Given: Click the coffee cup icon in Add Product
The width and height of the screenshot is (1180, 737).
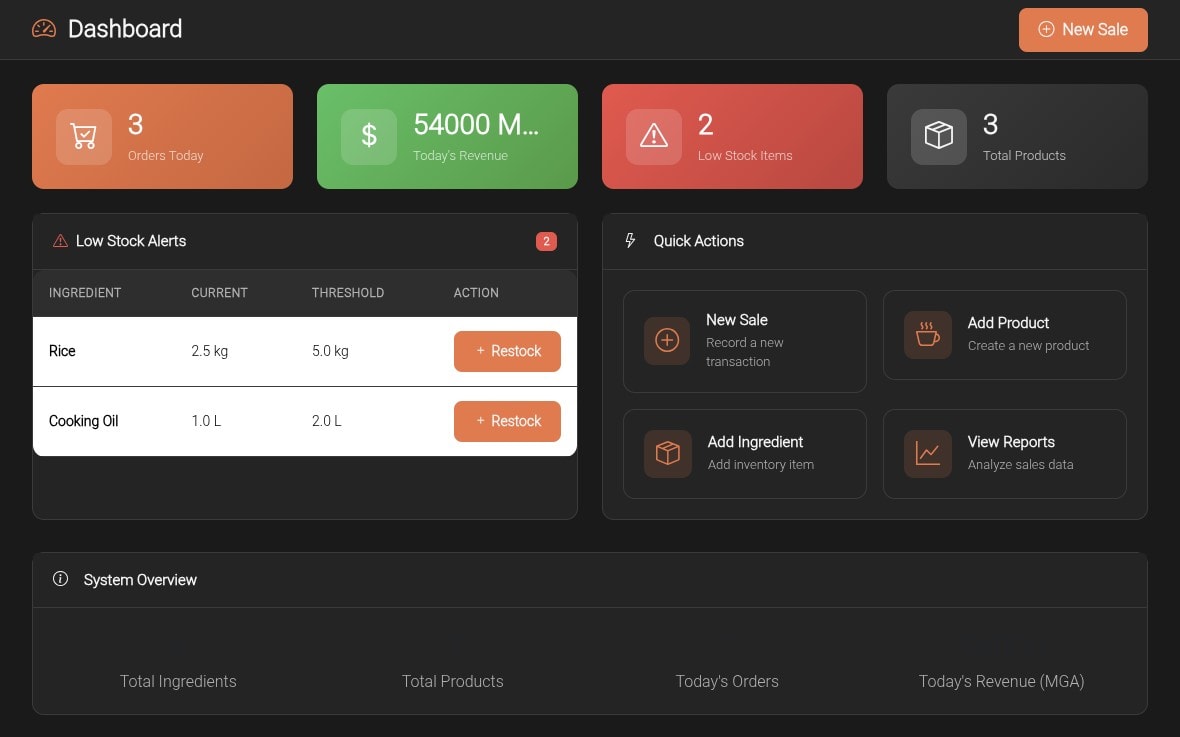Looking at the screenshot, I should point(927,334).
